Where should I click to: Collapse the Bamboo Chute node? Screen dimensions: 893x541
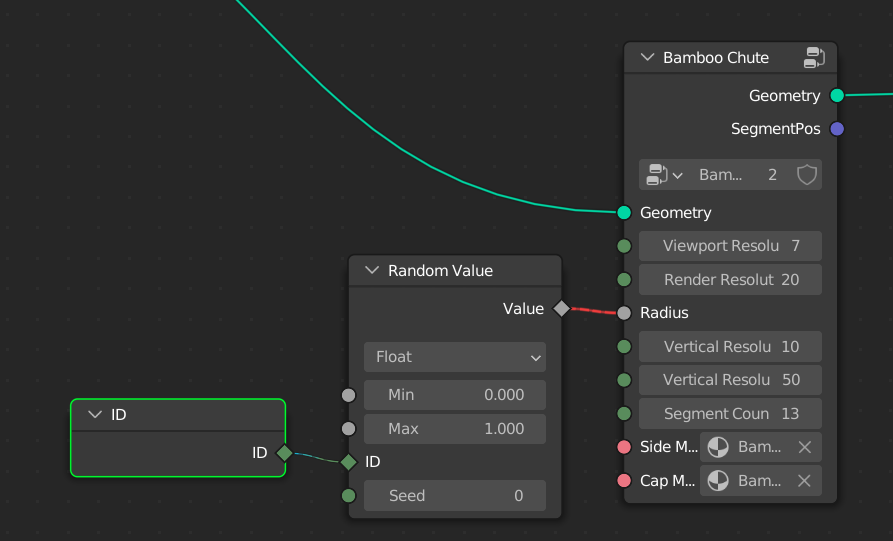click(x=647, y=57)
